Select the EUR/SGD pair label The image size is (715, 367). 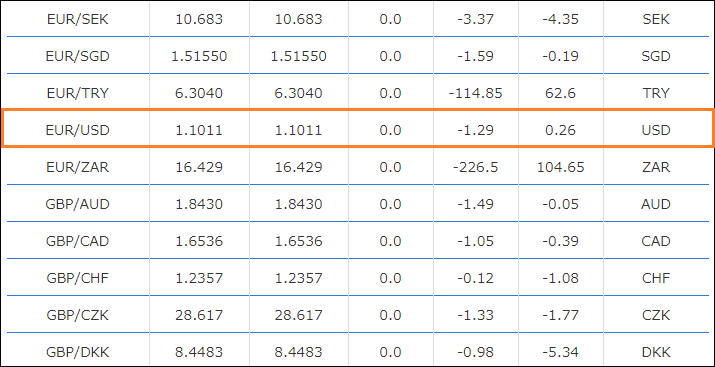[78, 57]
